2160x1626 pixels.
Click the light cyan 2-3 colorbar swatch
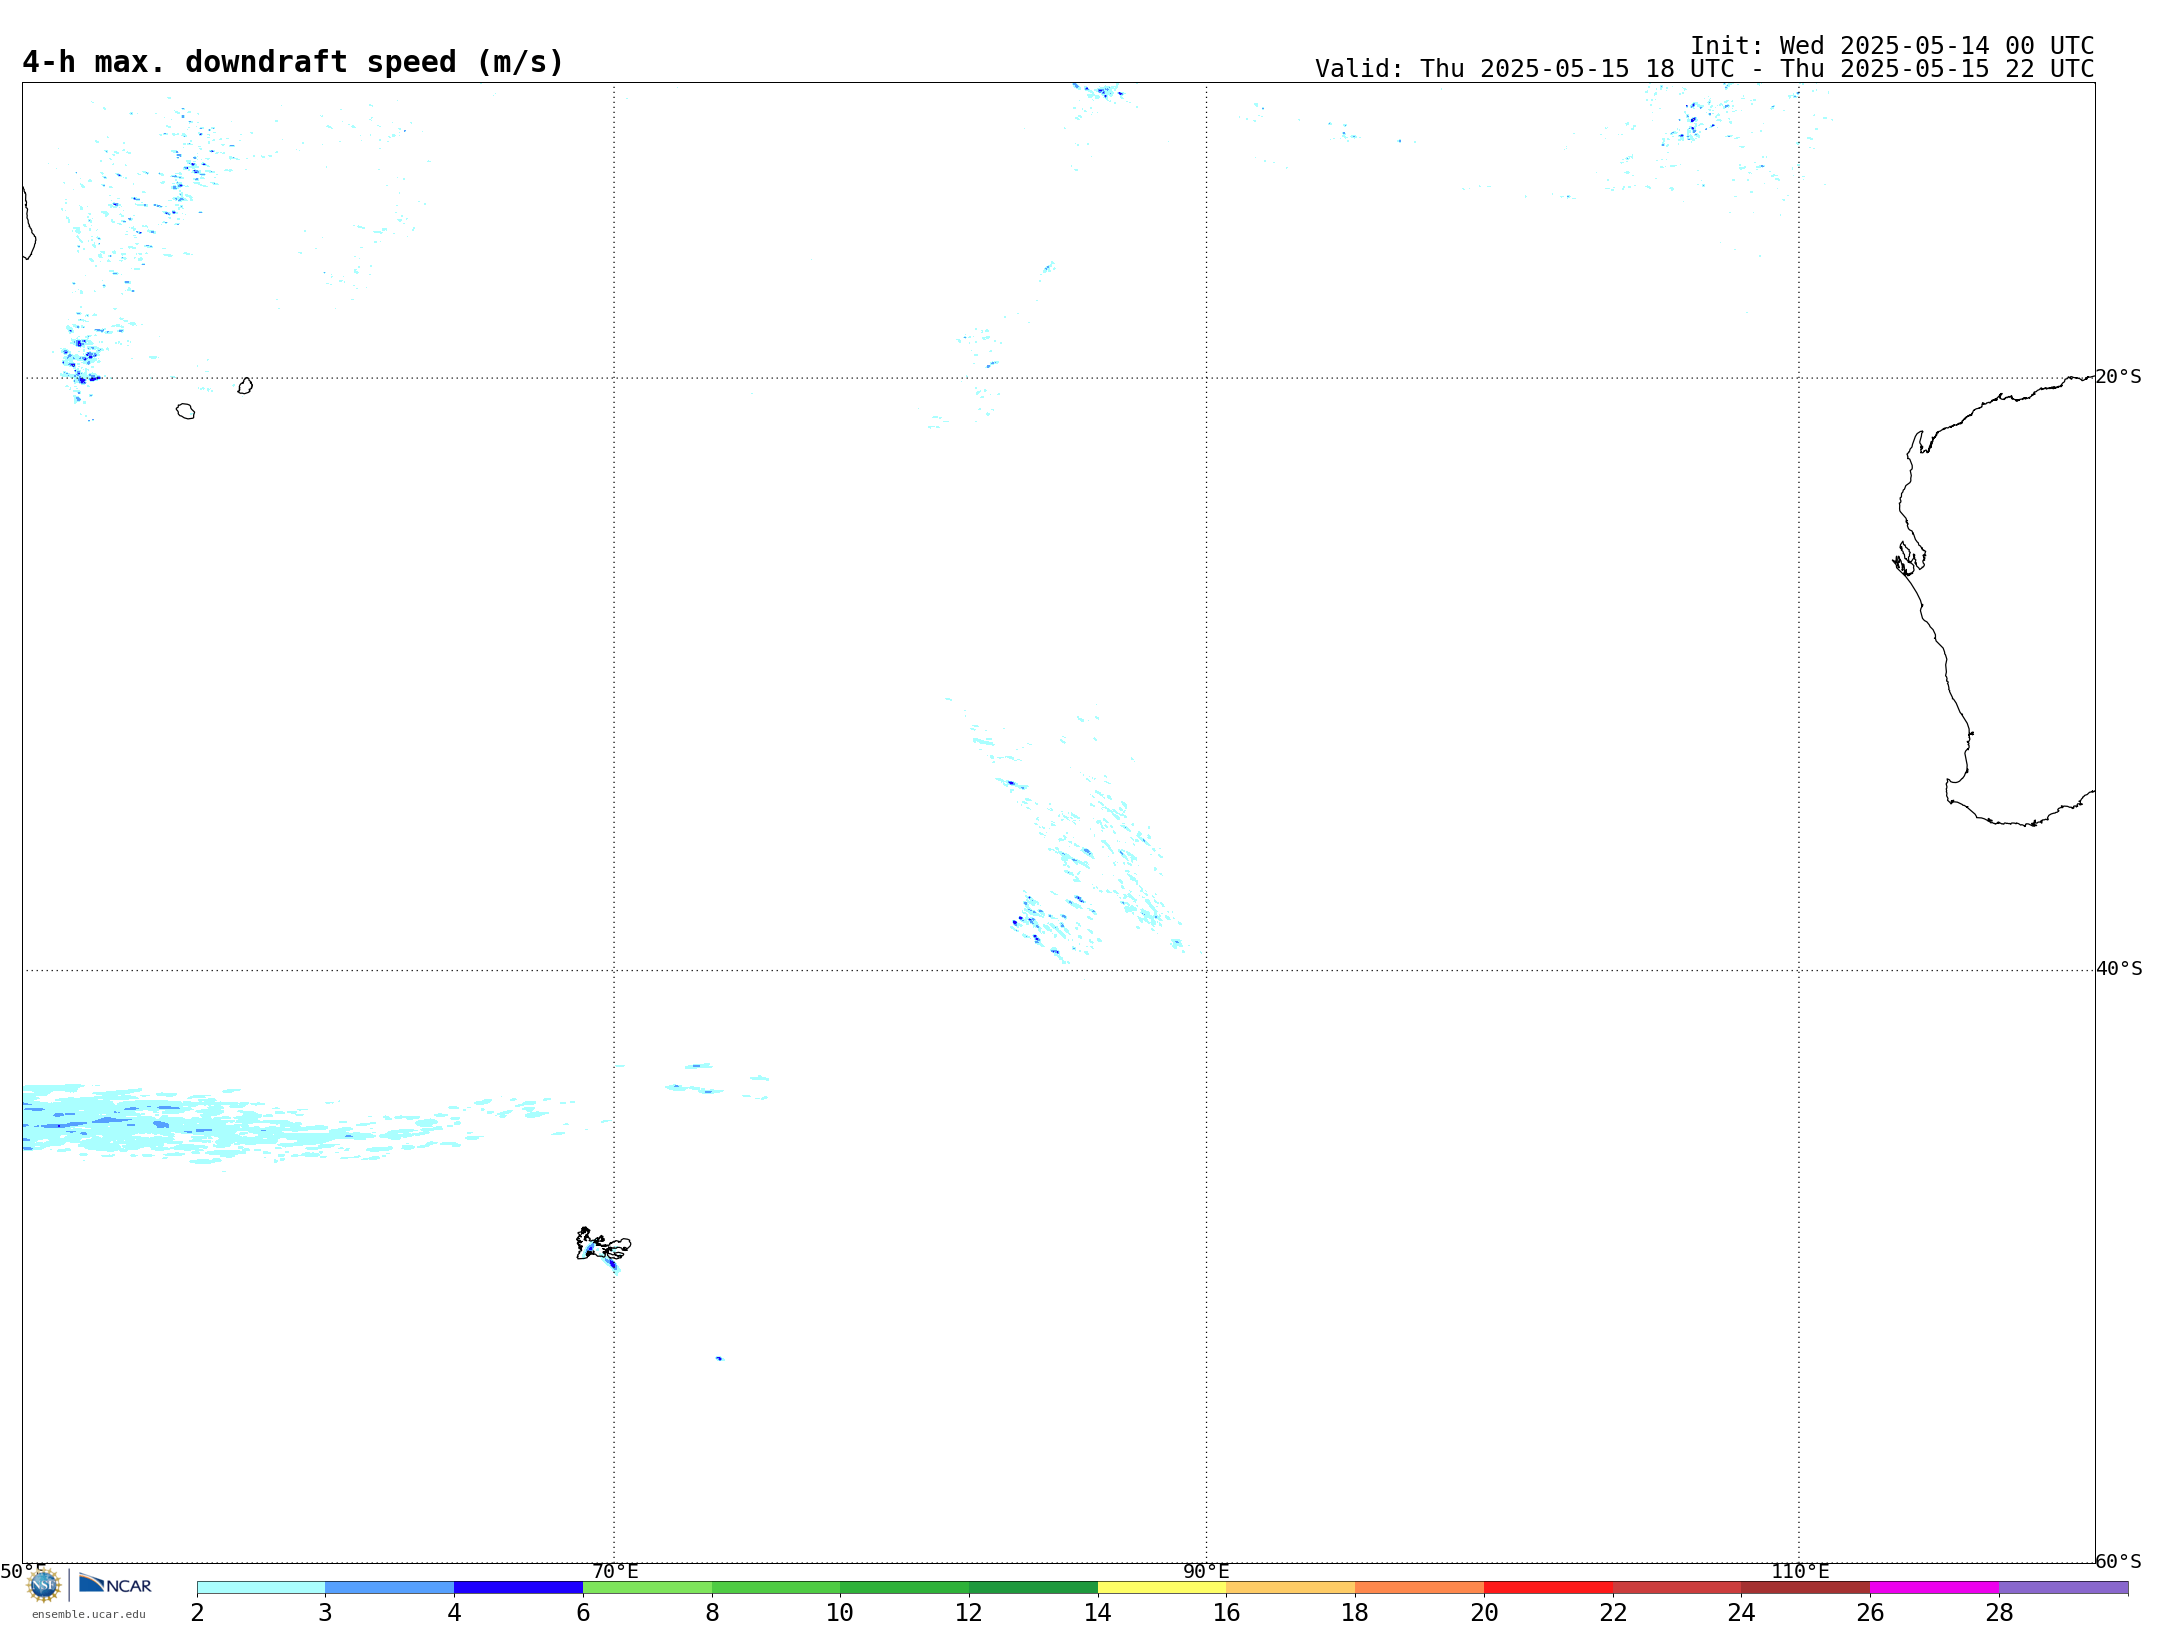(261, 1588)
